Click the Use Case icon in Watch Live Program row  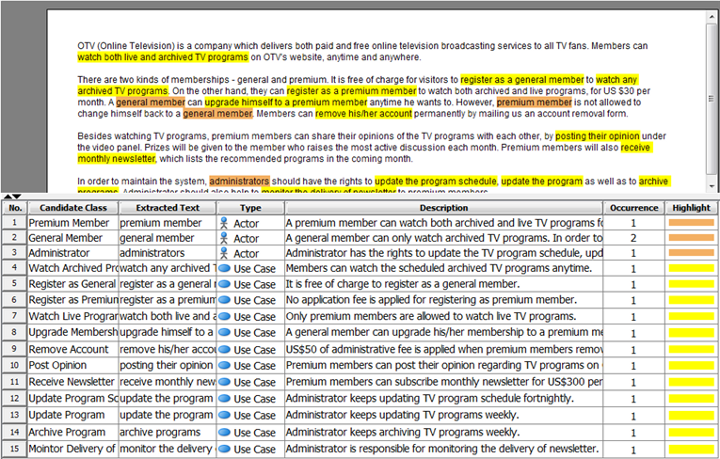tap(224, 316)
